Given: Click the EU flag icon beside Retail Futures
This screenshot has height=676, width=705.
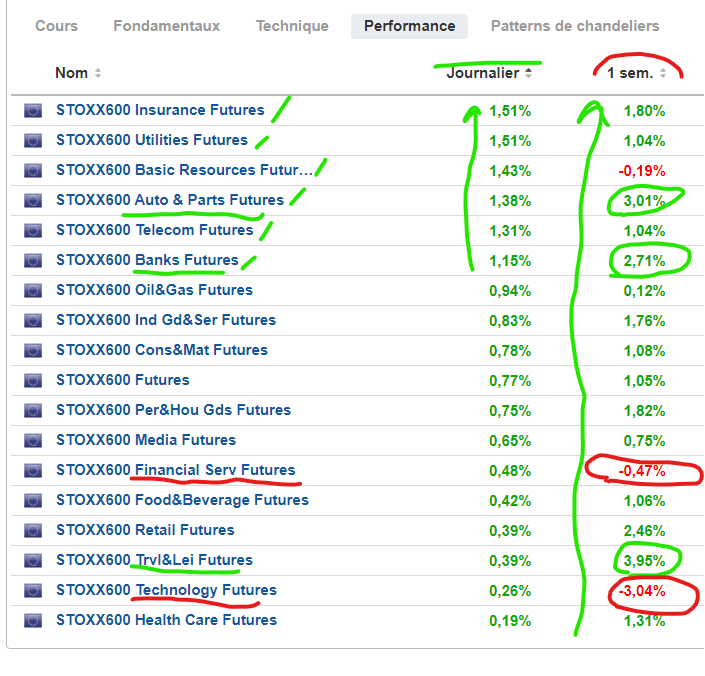Looking at the screenshot, I should pyautogui.click(x=33, y=531).
